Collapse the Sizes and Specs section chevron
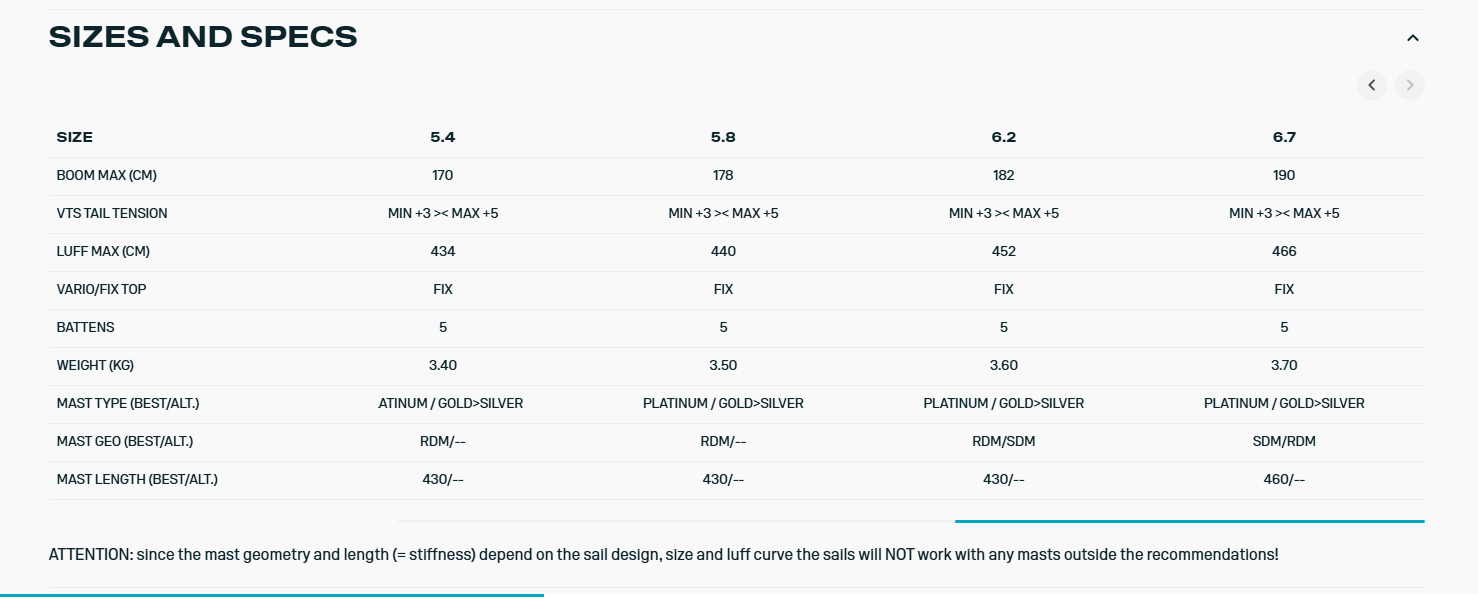Viewport: 1478px width, 599px height. click(x=1412, y=38)
